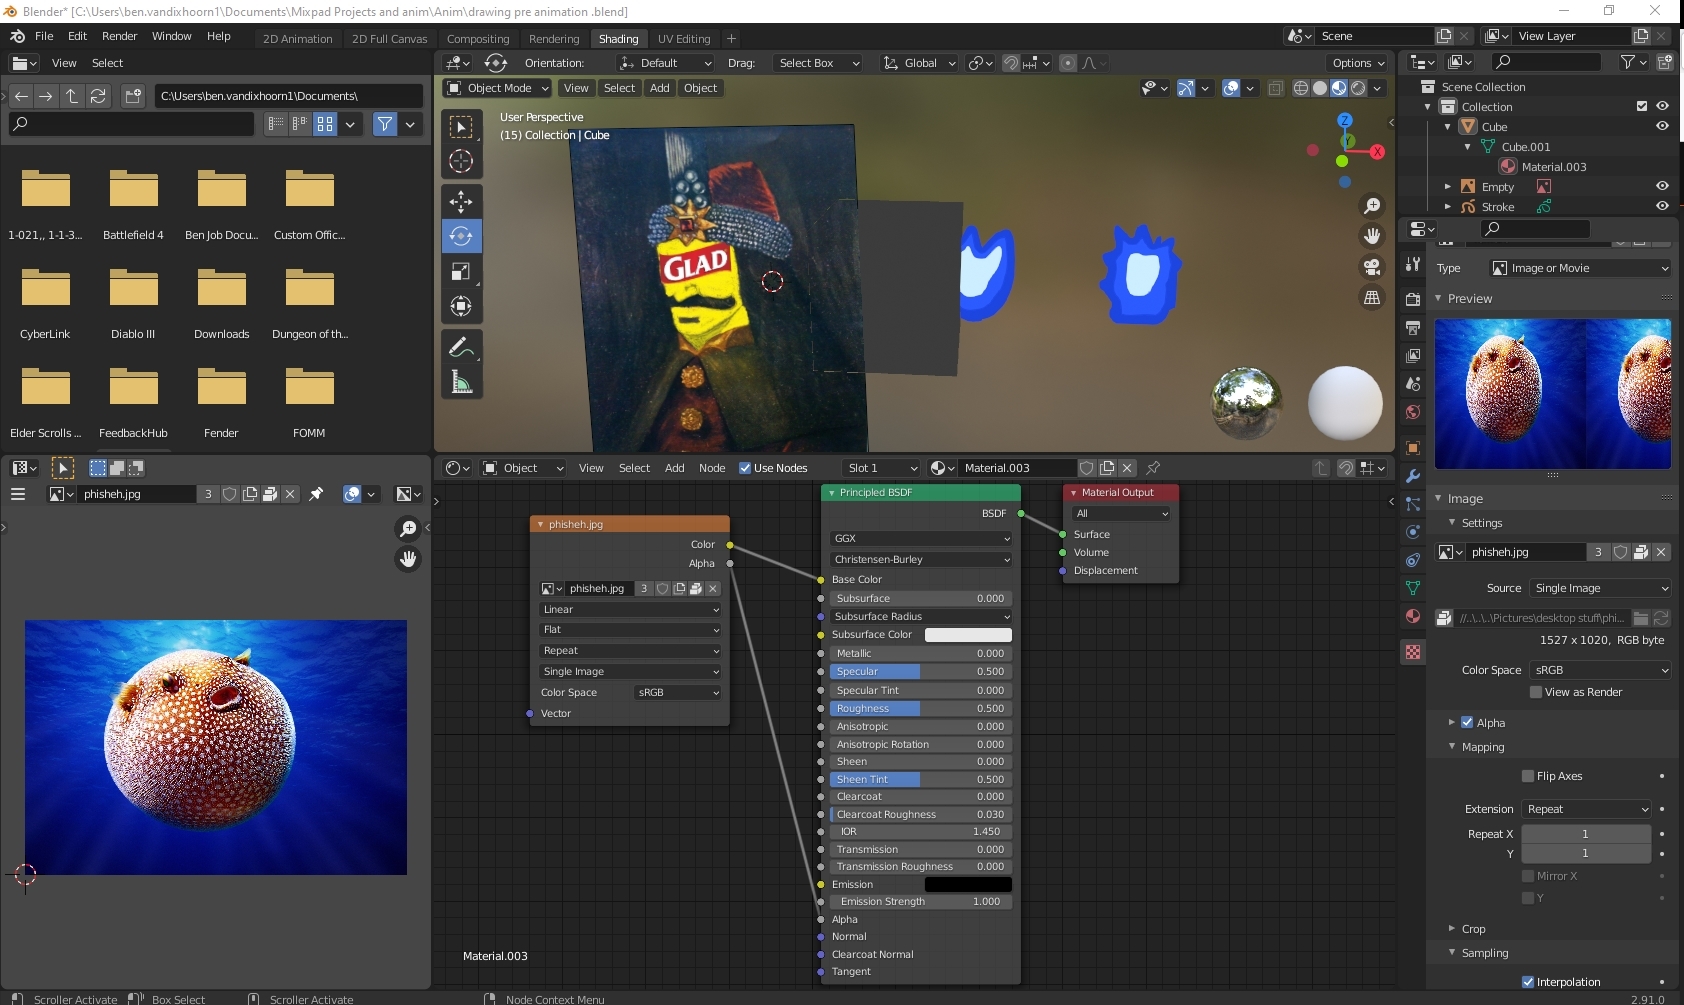This screenshot has width=1684, height=1005.
Task: Switch to the Compositing workspace tab
Action: click(478, 39)
